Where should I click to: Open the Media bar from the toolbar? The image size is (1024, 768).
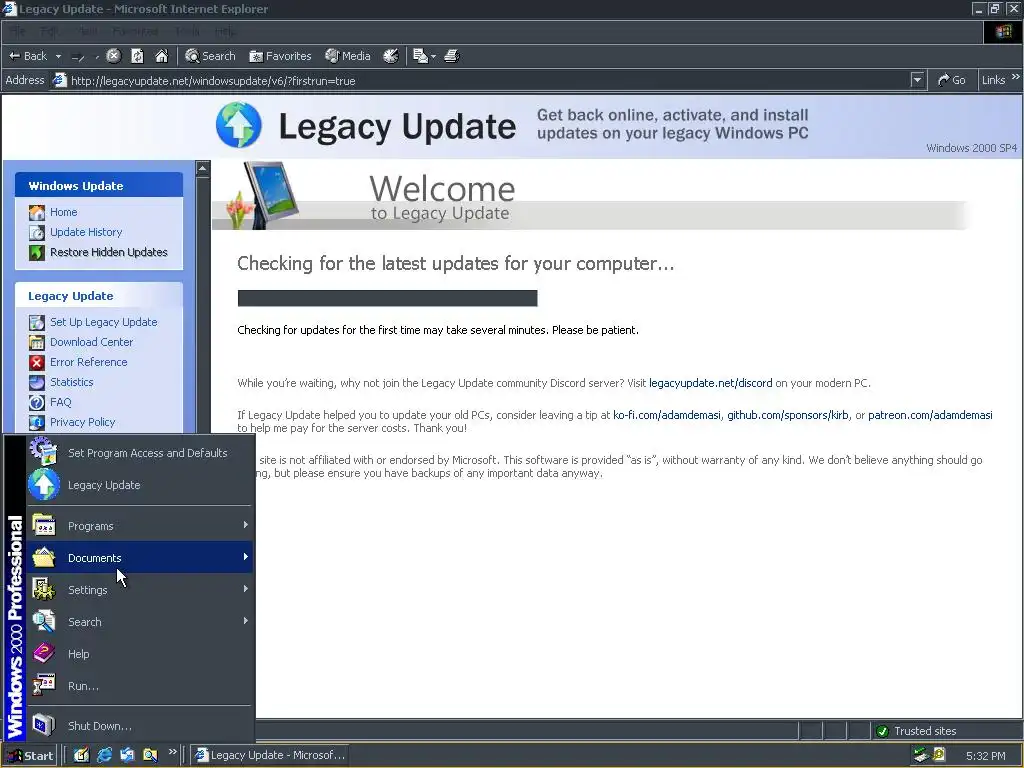348,56
